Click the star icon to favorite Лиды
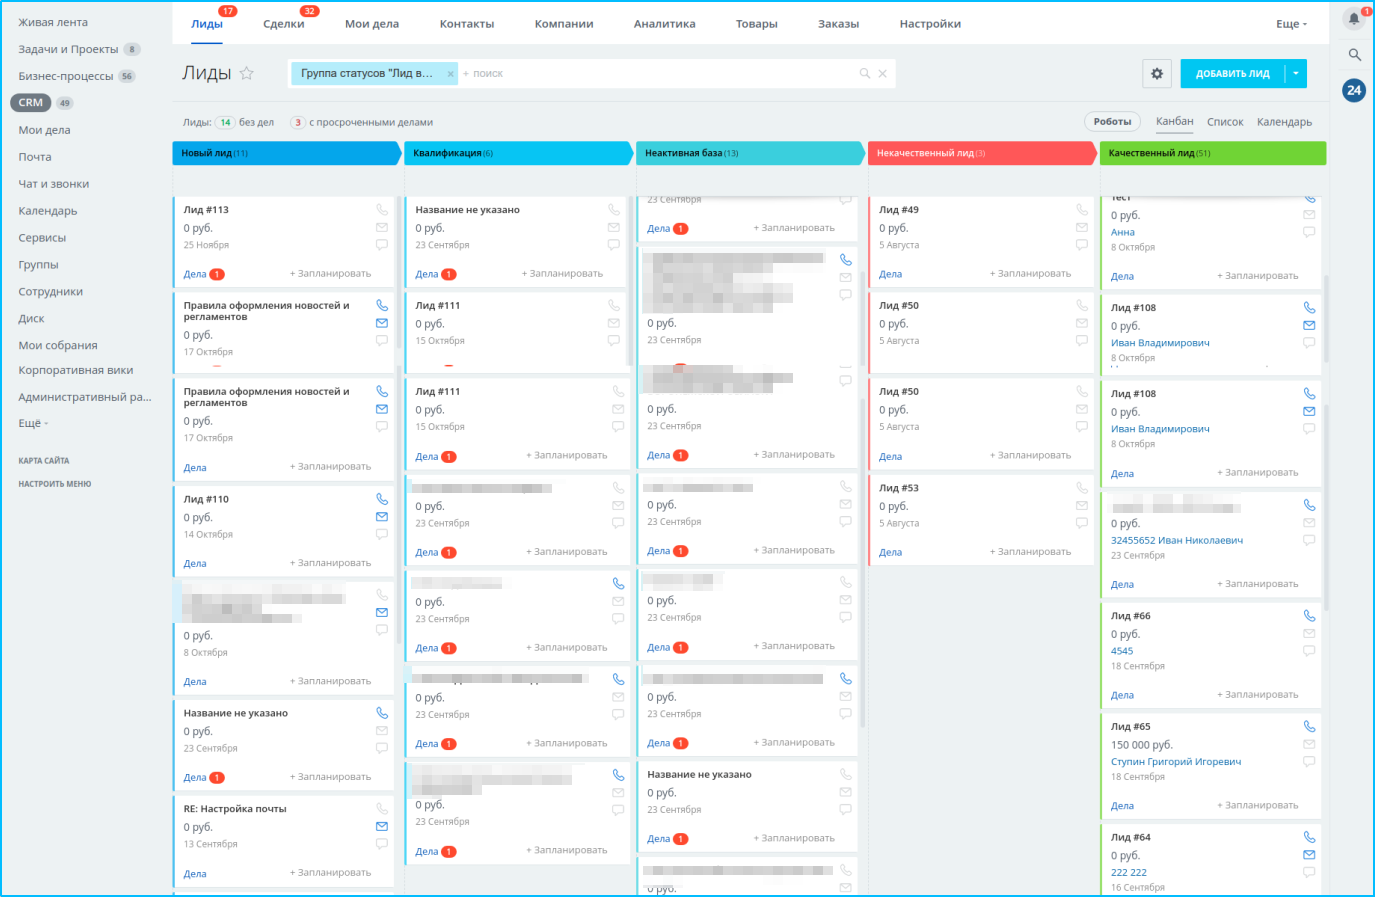 247,73
